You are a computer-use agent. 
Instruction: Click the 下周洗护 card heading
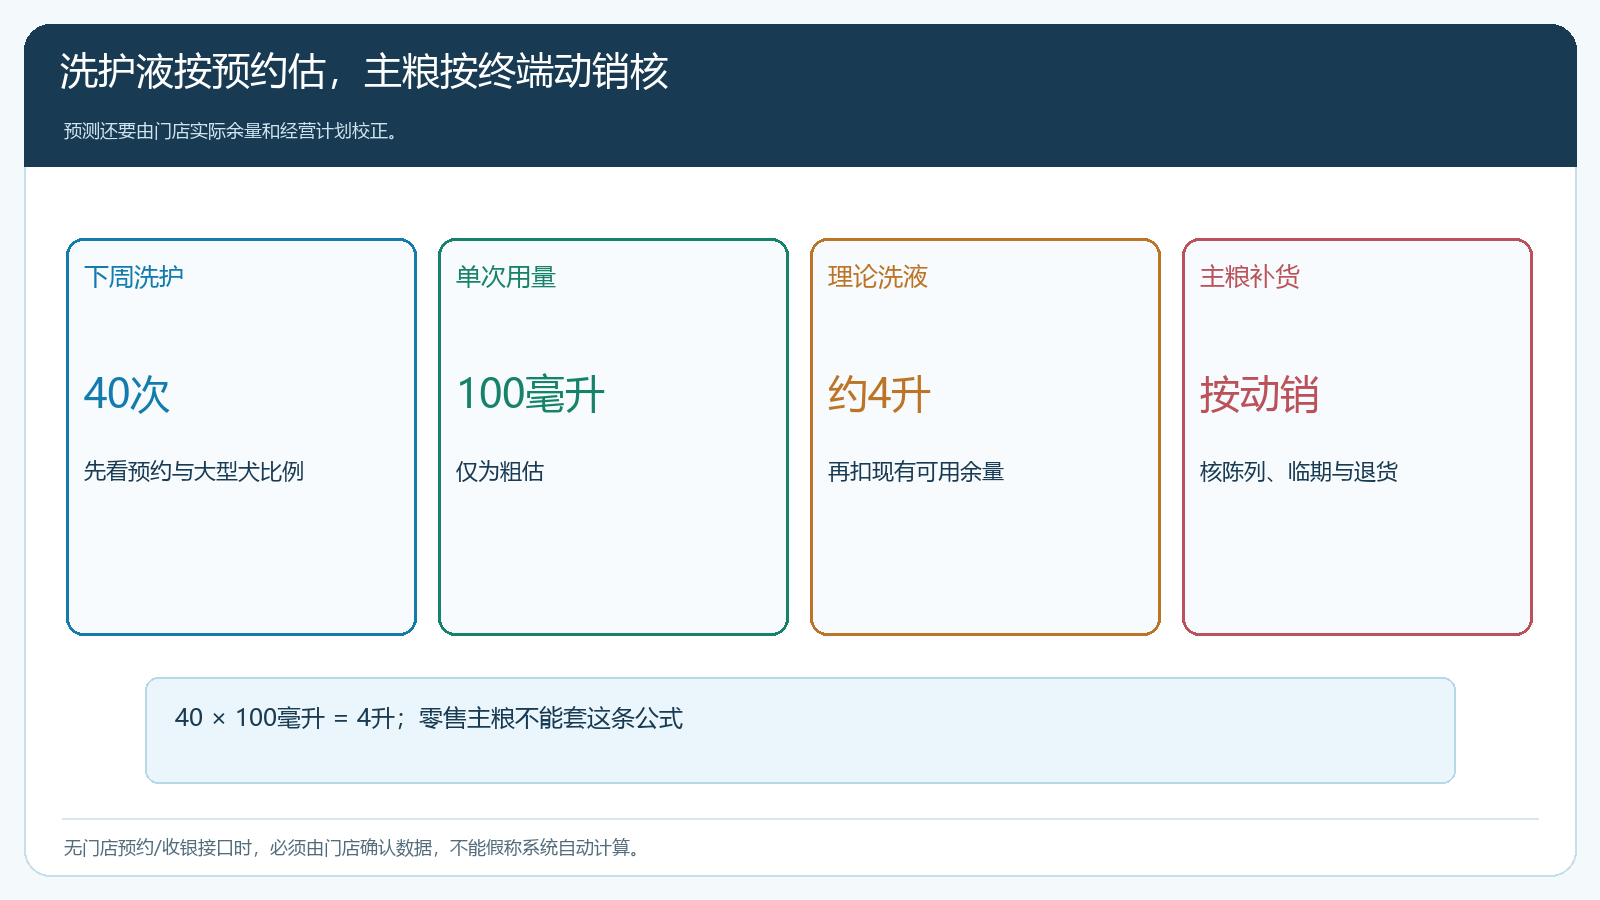[x=134, y=277]
